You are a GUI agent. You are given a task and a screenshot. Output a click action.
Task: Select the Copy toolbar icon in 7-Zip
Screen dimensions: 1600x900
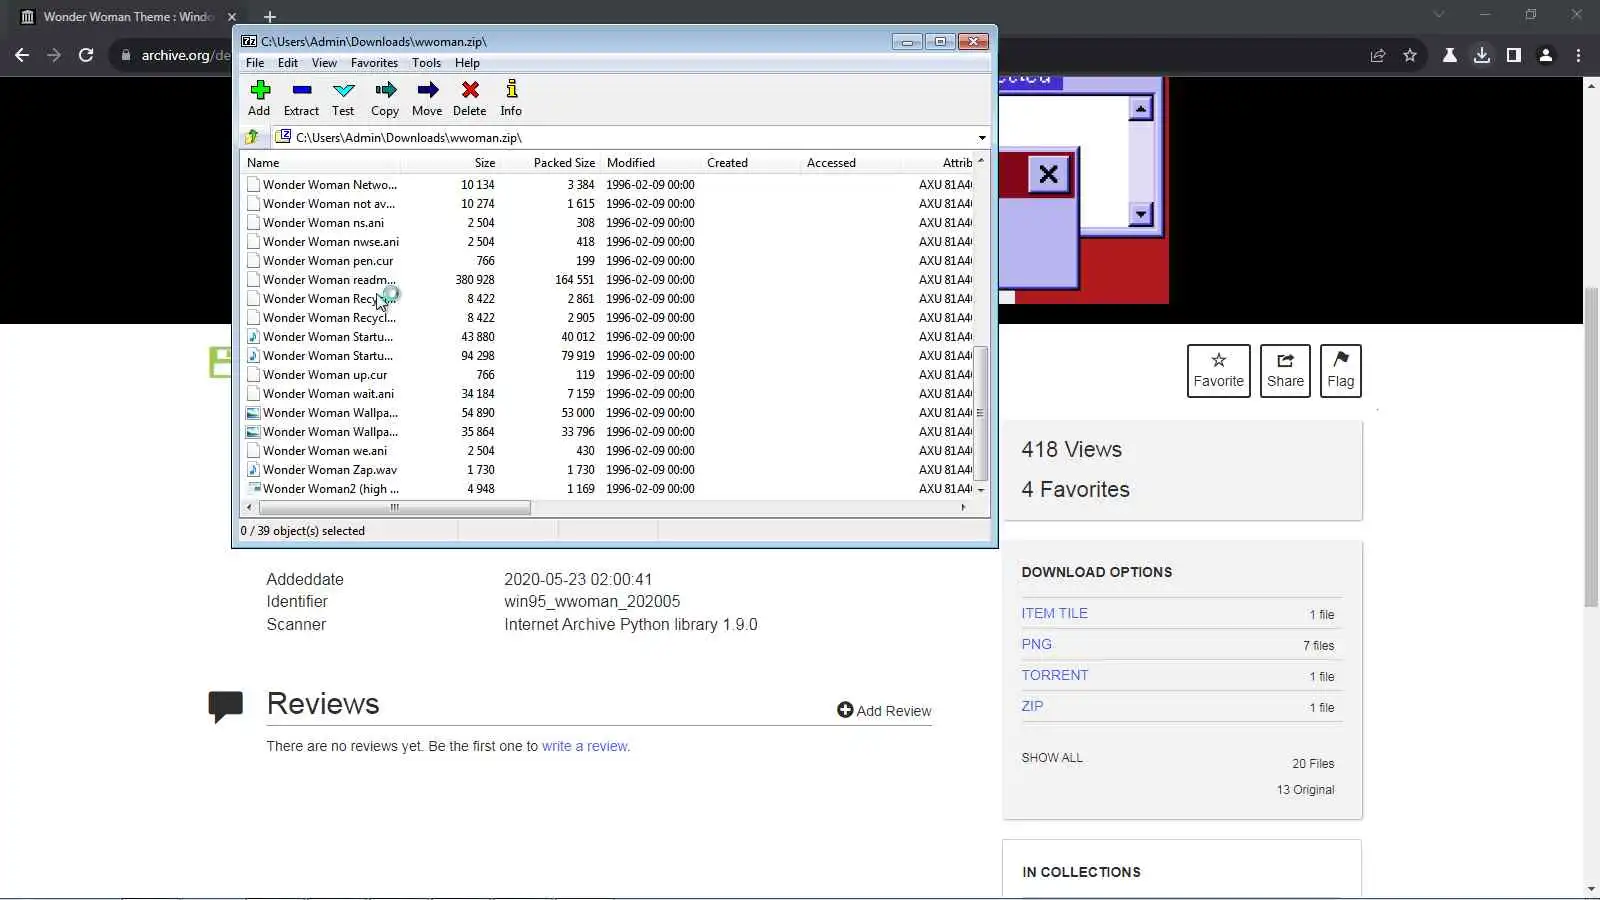385,98
